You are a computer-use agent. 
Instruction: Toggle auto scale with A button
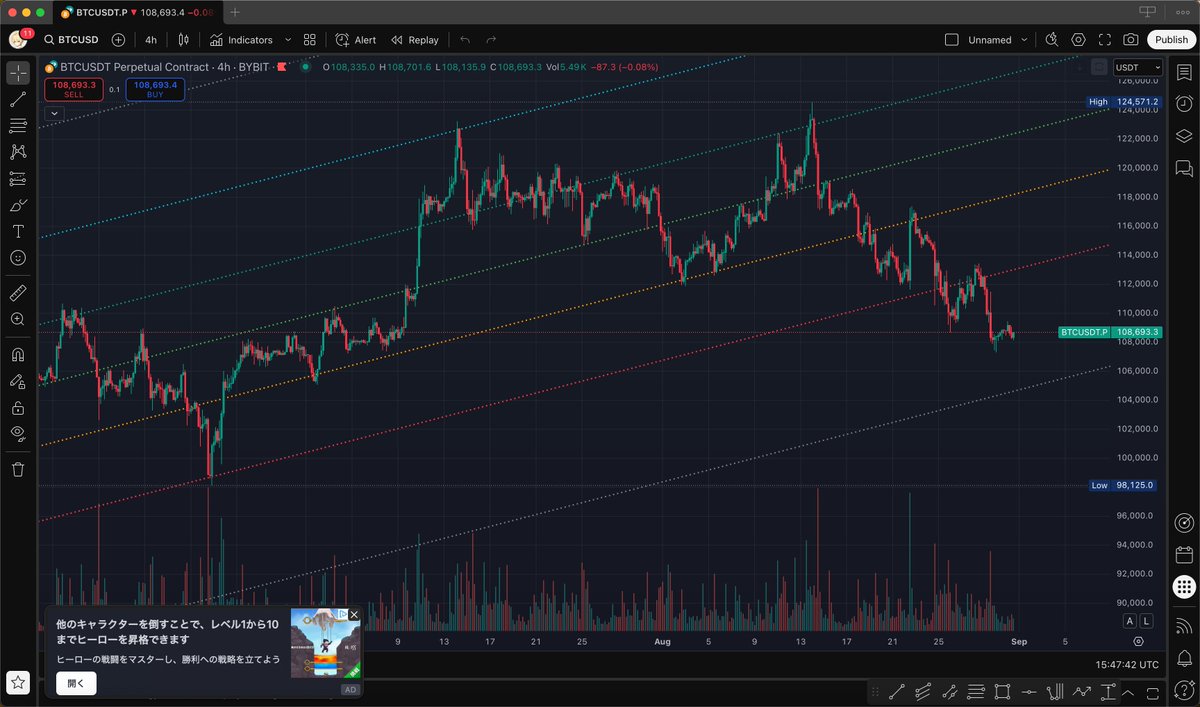(1129, 621)
